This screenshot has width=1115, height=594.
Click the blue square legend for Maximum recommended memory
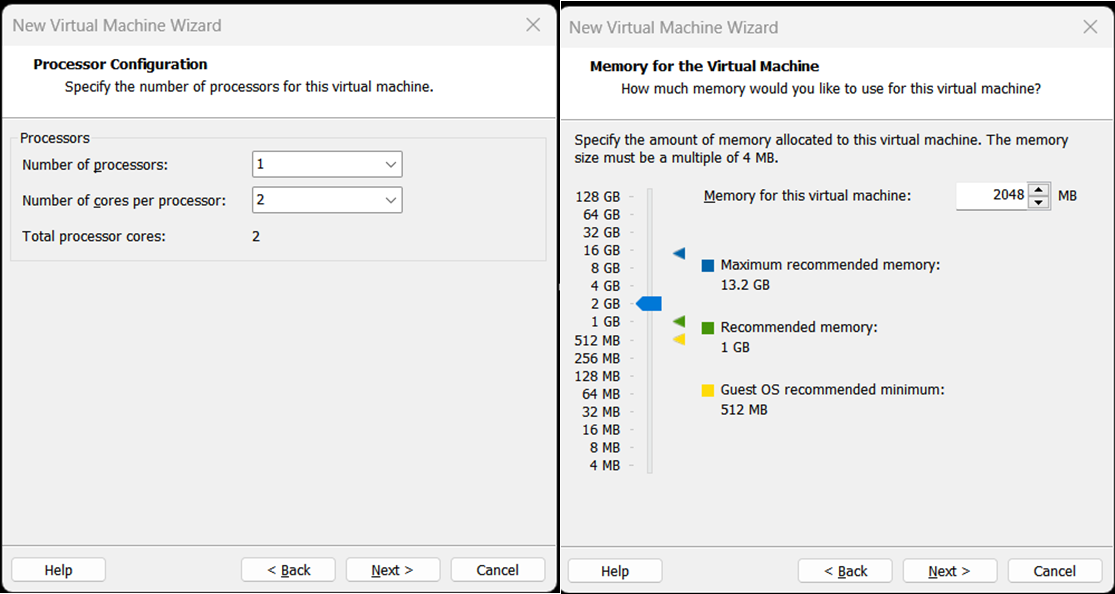coord(708,266)
